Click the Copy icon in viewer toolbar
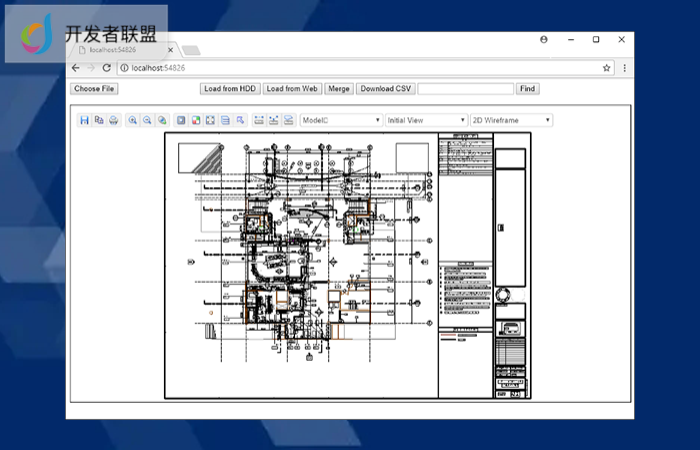This screenshot has height=450, width=700. (x=99, y=120)
